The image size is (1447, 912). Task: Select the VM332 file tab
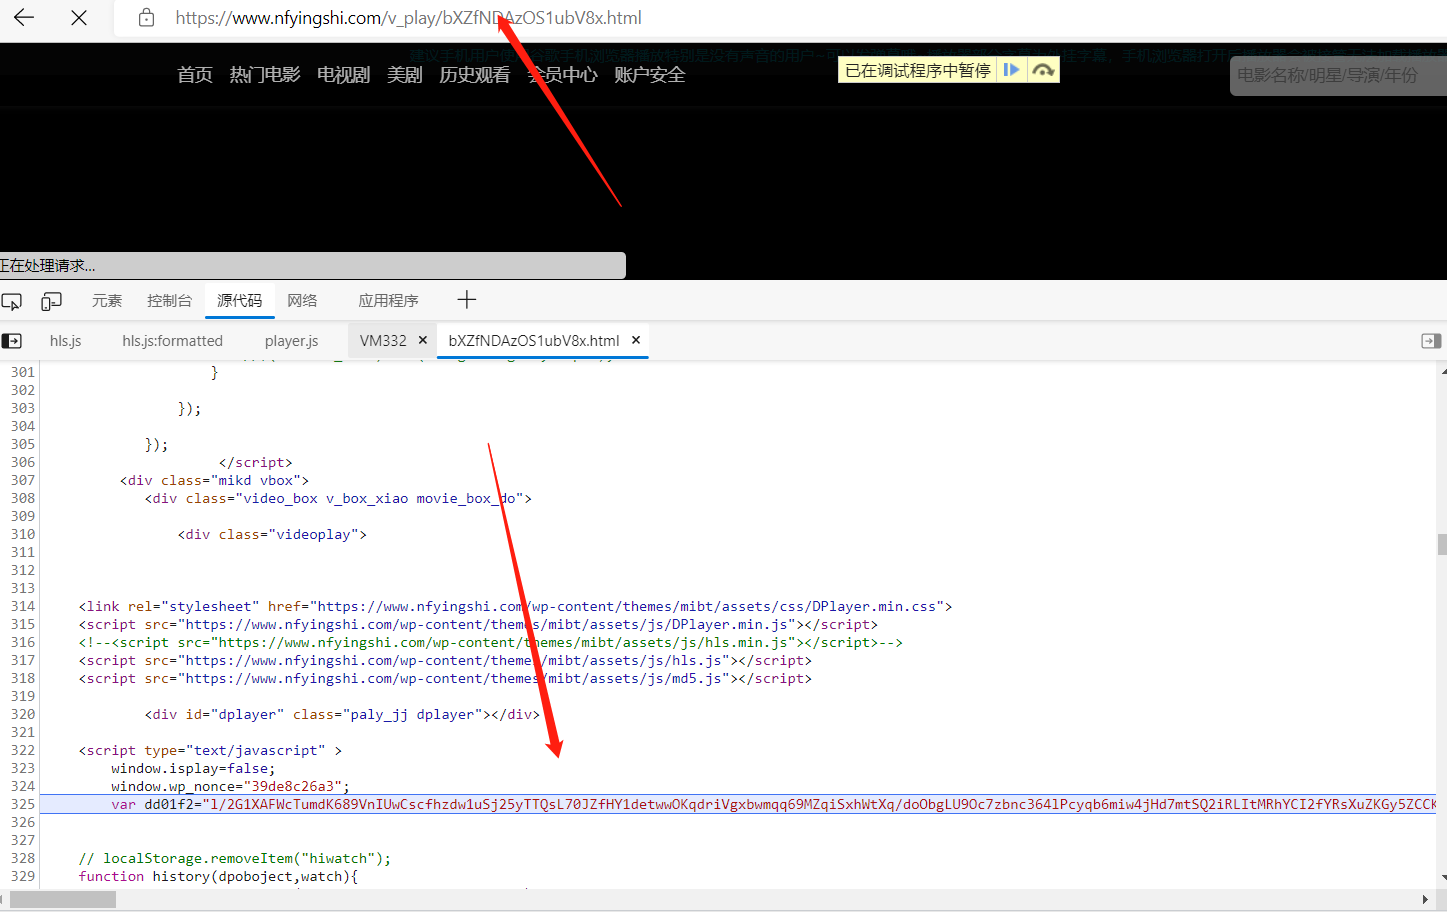coord(383,341)
